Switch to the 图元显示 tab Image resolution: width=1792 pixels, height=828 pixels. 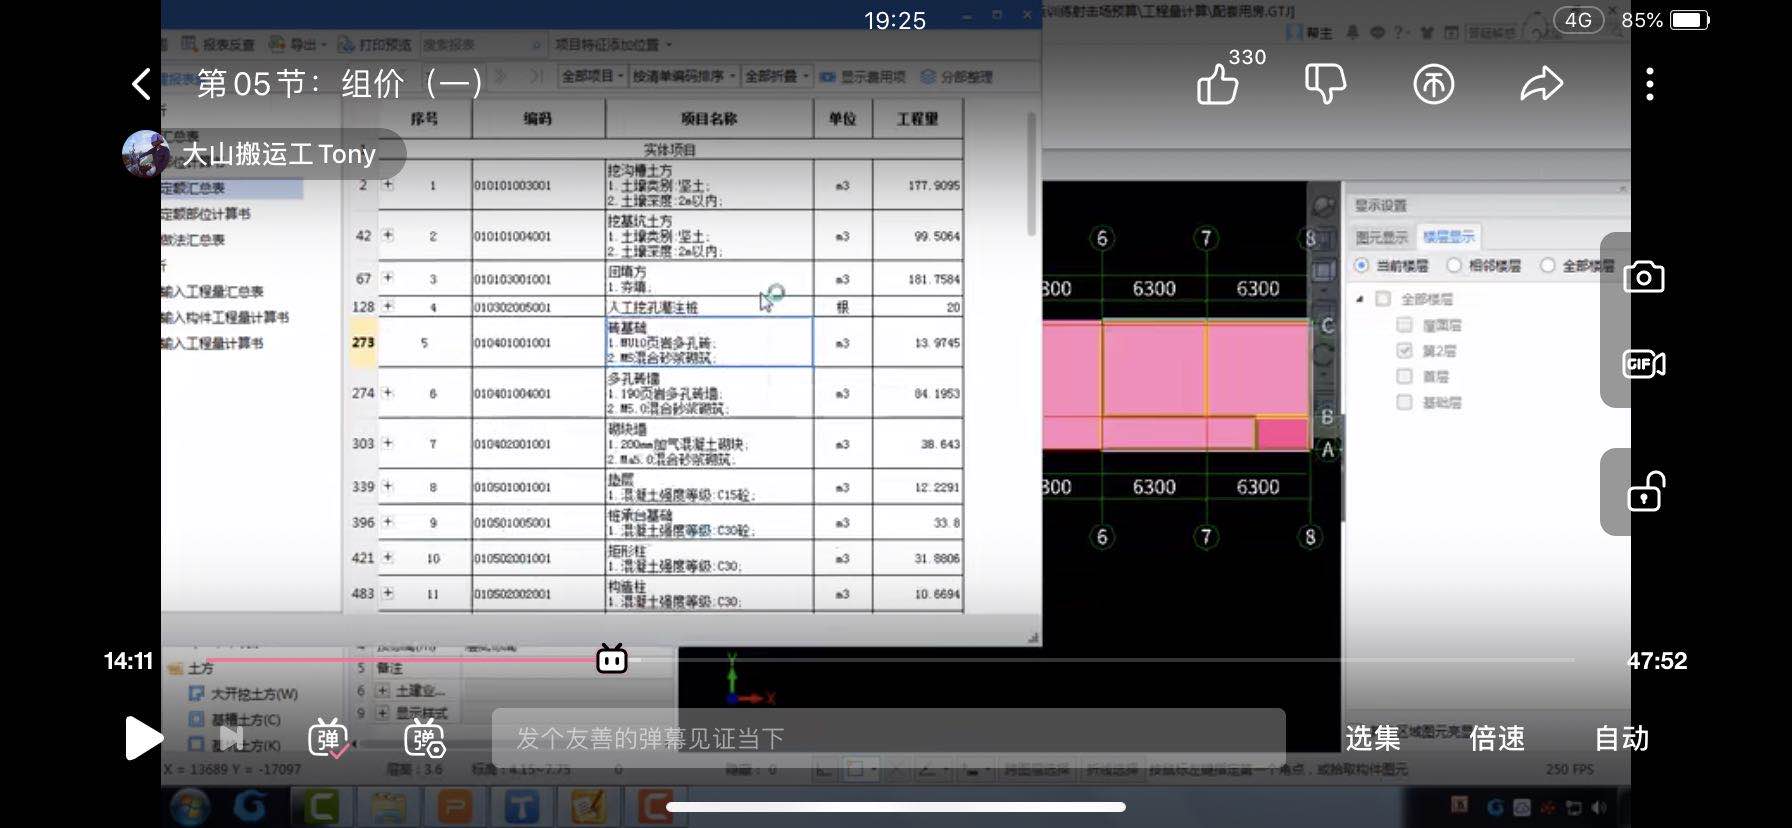point(1381,237)
